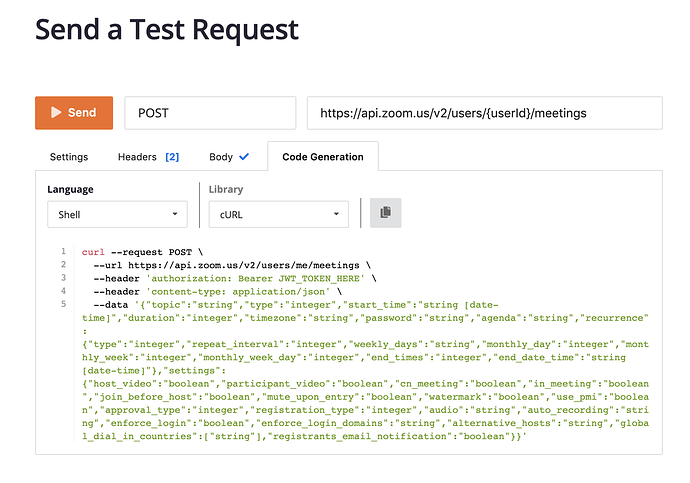The image size is (690, 483).
Task: Click line number 1 in code gutter
Action: (x=63, y=252)
